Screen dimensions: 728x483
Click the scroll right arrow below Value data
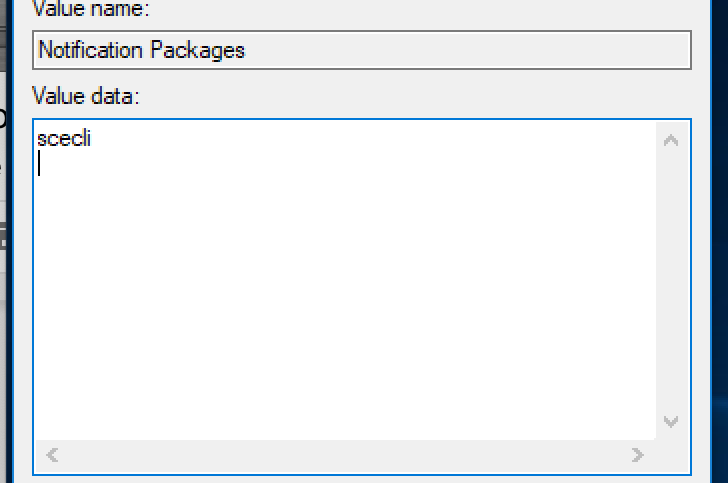click(637, 455)
